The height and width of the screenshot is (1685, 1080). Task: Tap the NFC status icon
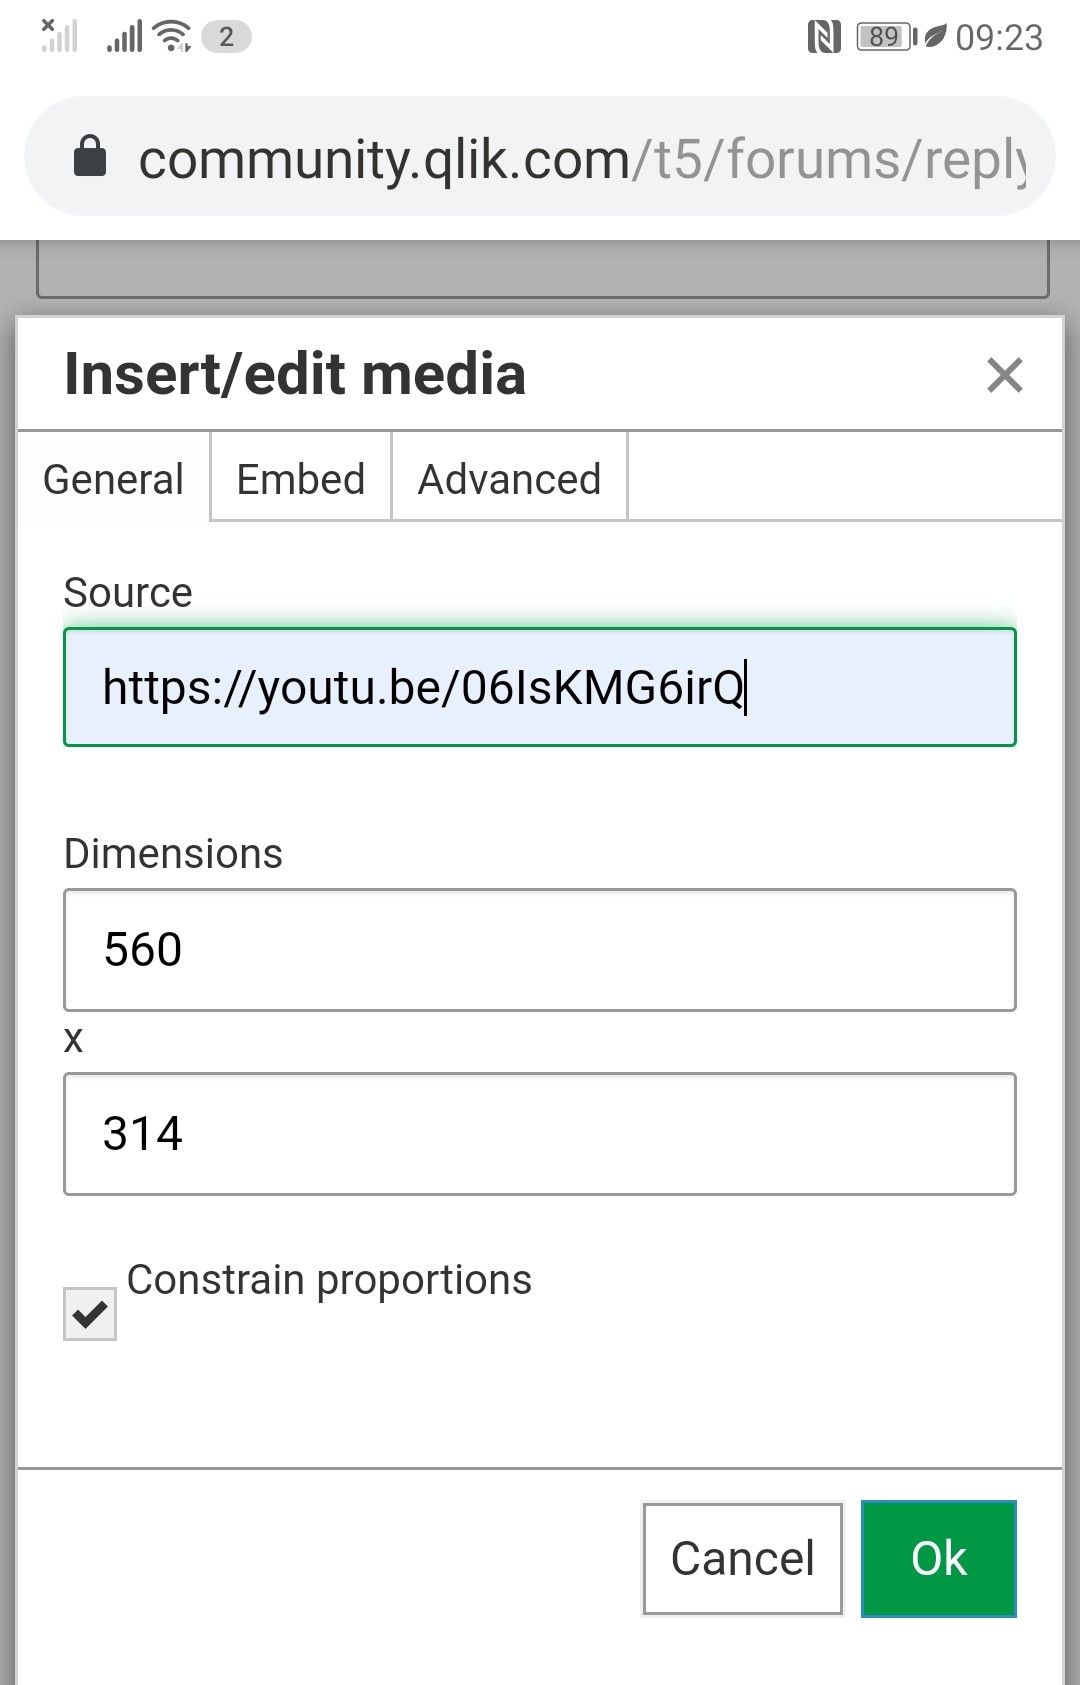tap(824, 38)
